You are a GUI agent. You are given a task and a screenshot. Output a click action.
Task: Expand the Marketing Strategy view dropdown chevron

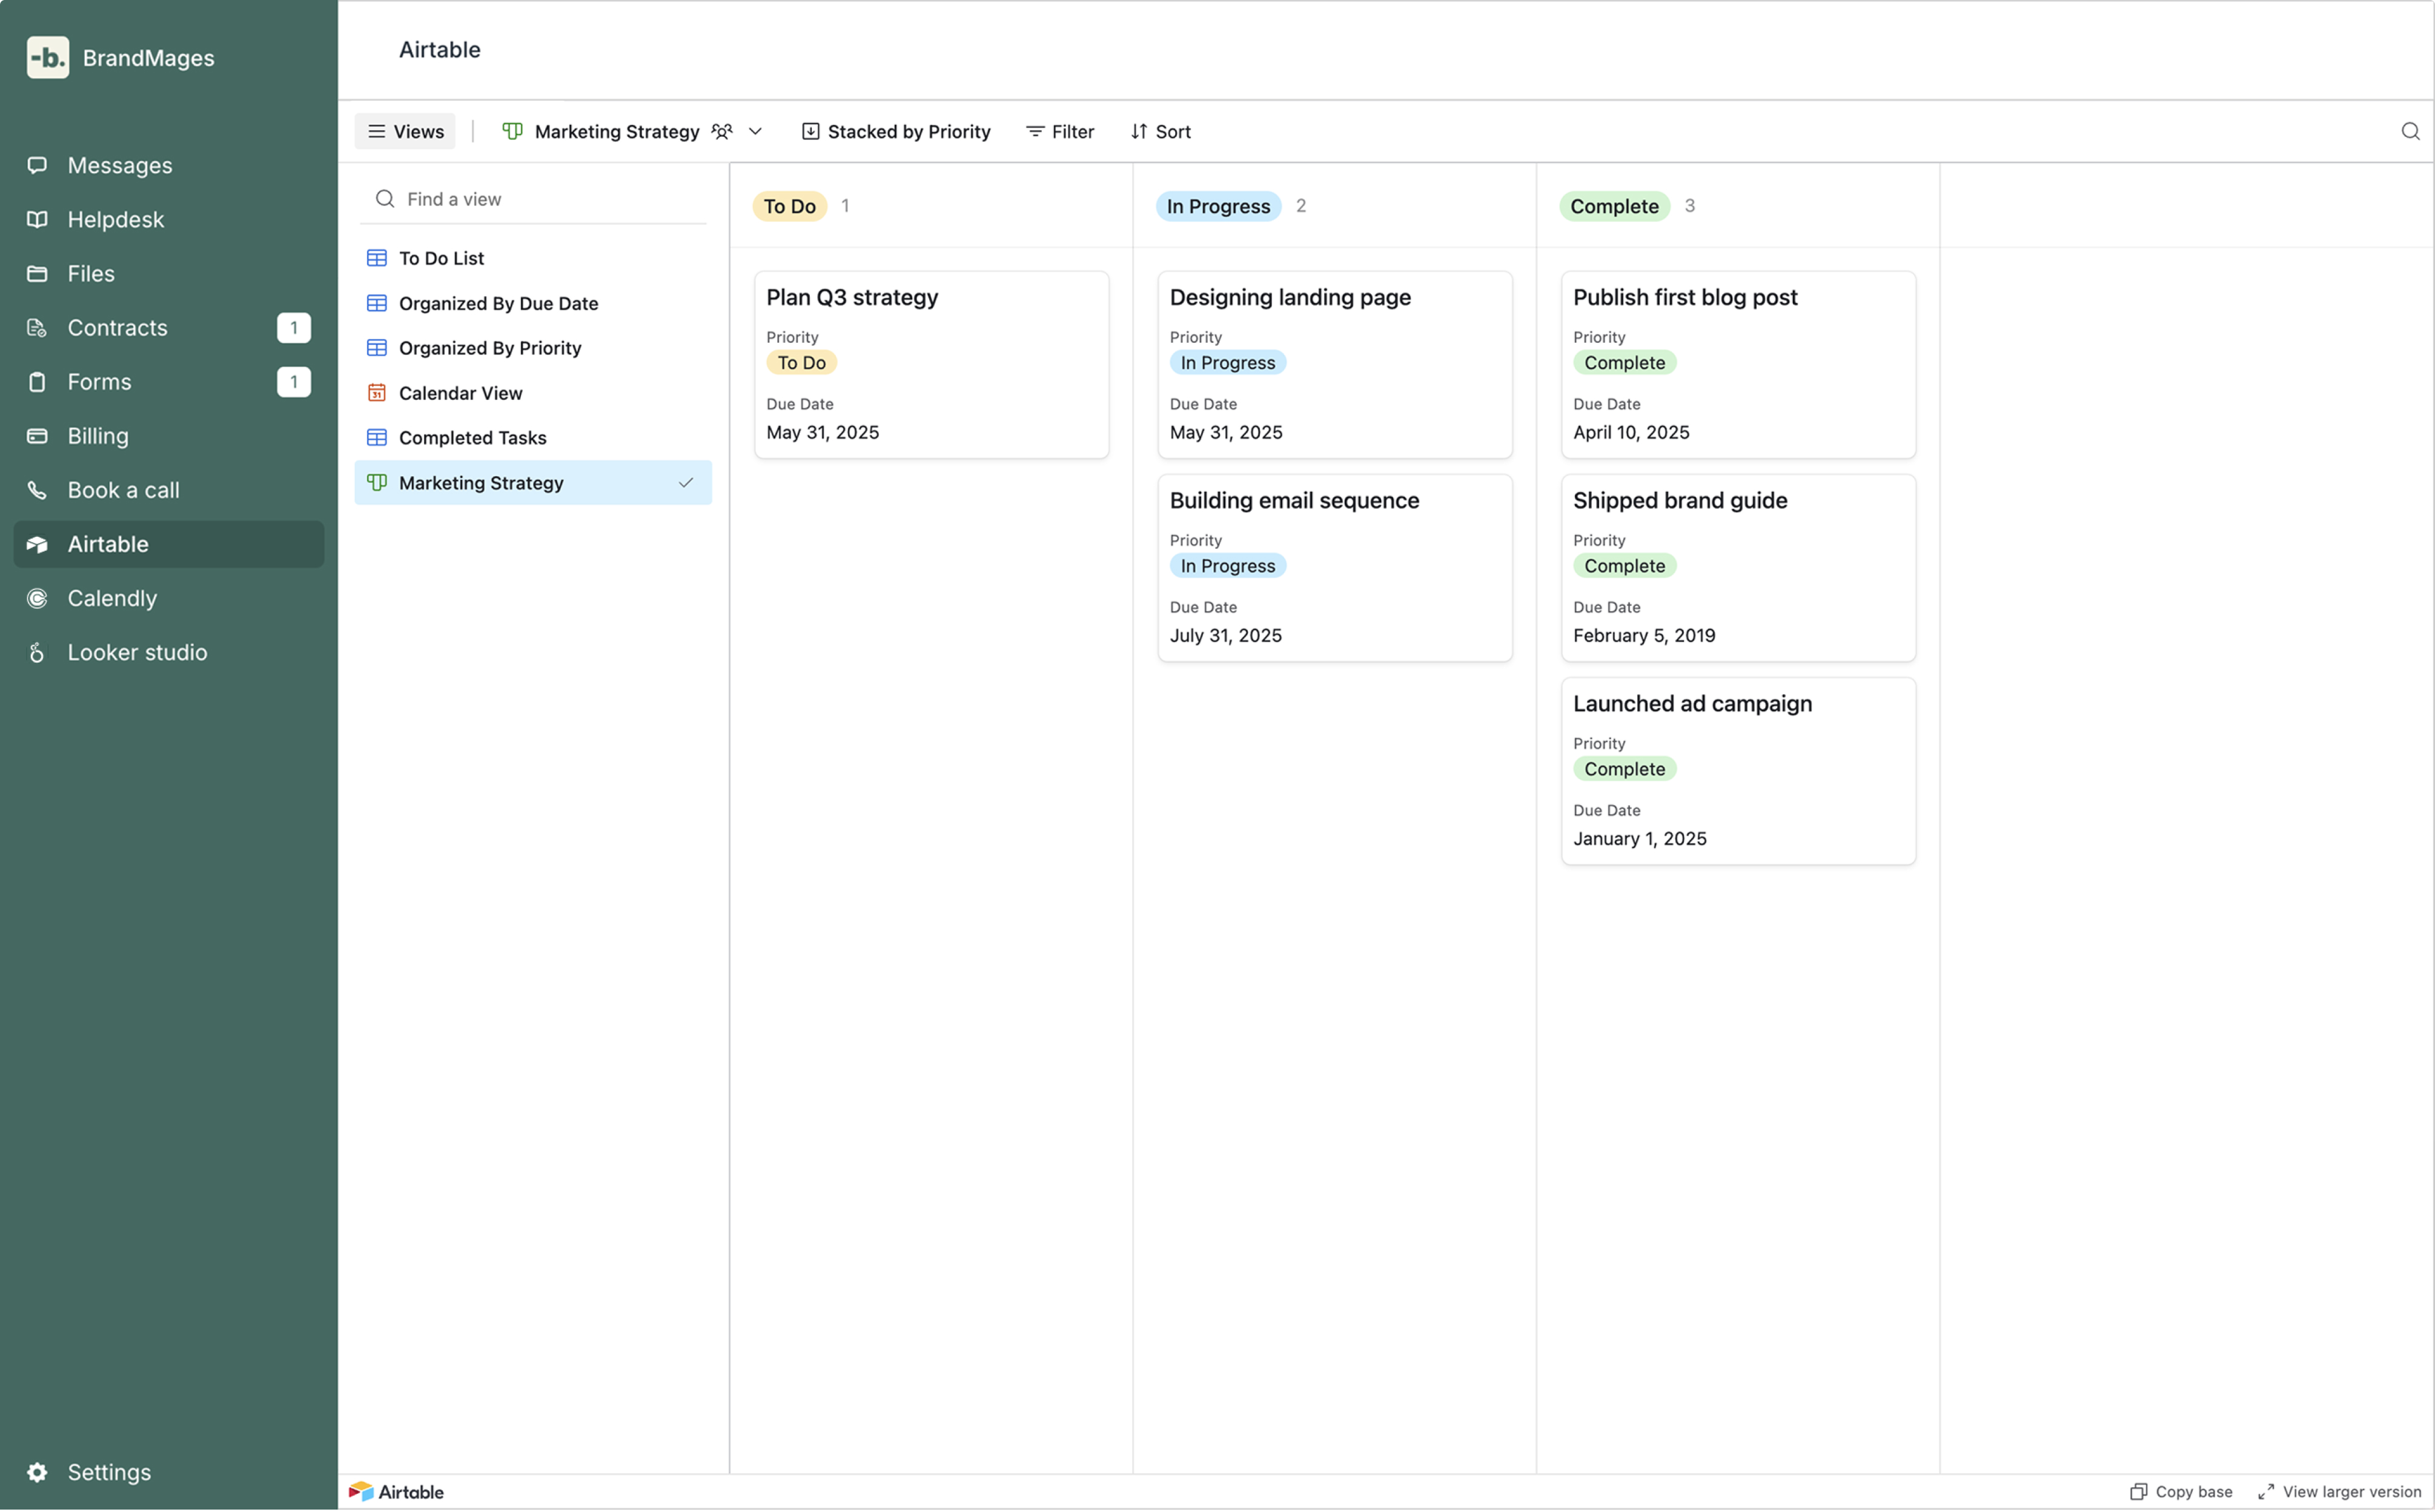756,131
